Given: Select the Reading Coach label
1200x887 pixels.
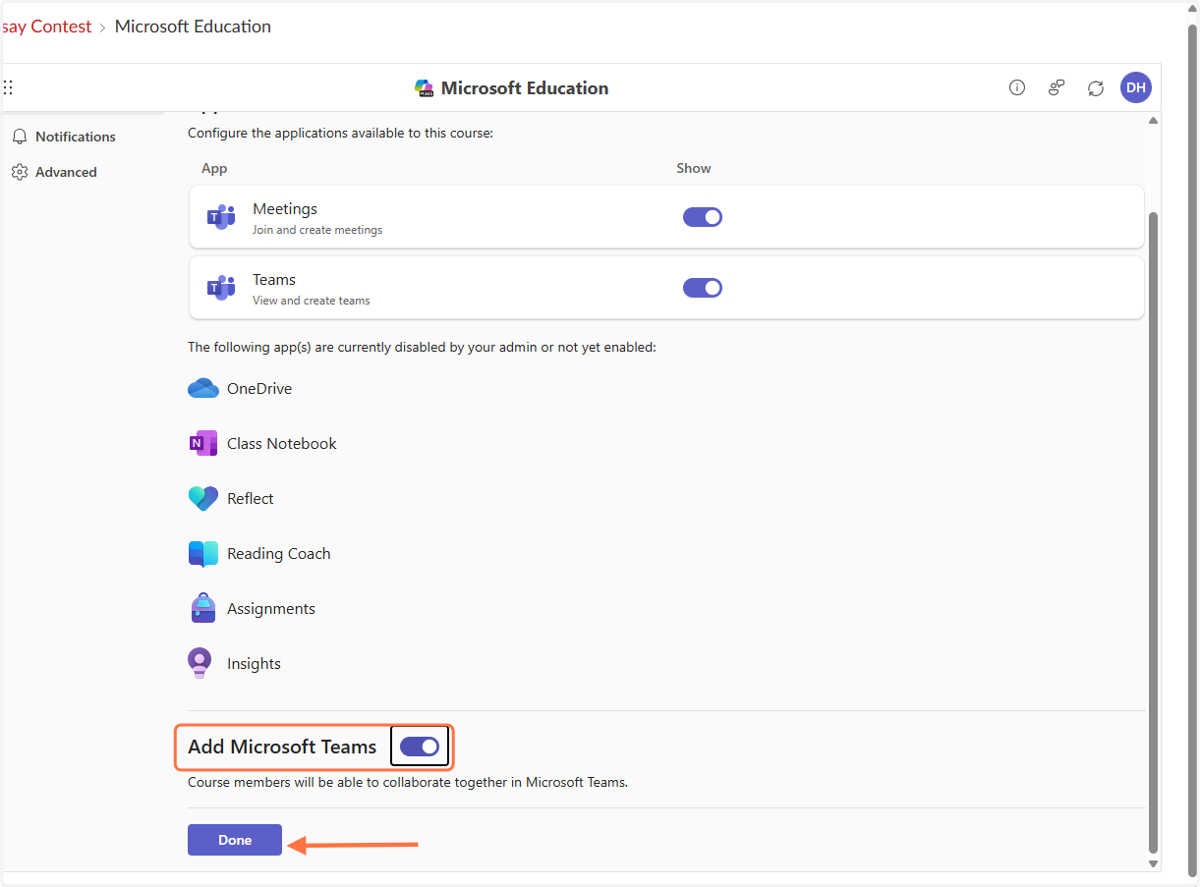Looking at the screenshot, I should click(x=279, y=553).
